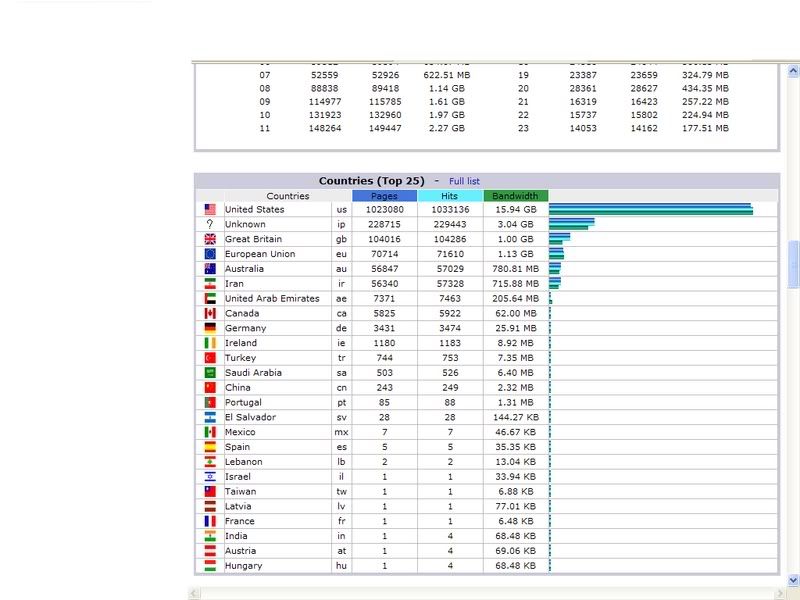Select the El Salvador flag icon
Image resolution: width=800 pixels, height=600 pixels.
tap(210, 417)
